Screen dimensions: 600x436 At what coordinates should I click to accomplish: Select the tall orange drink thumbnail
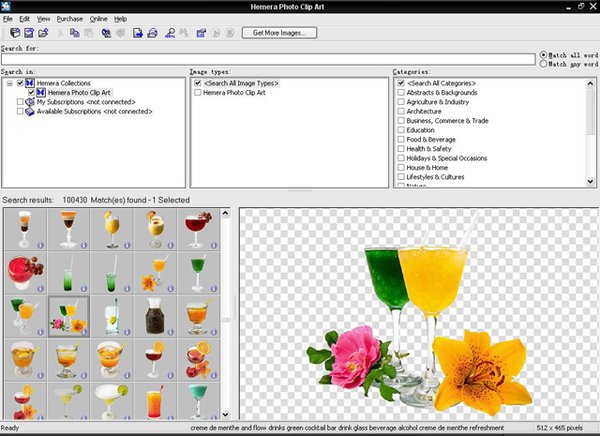click(x=155, y=401)
